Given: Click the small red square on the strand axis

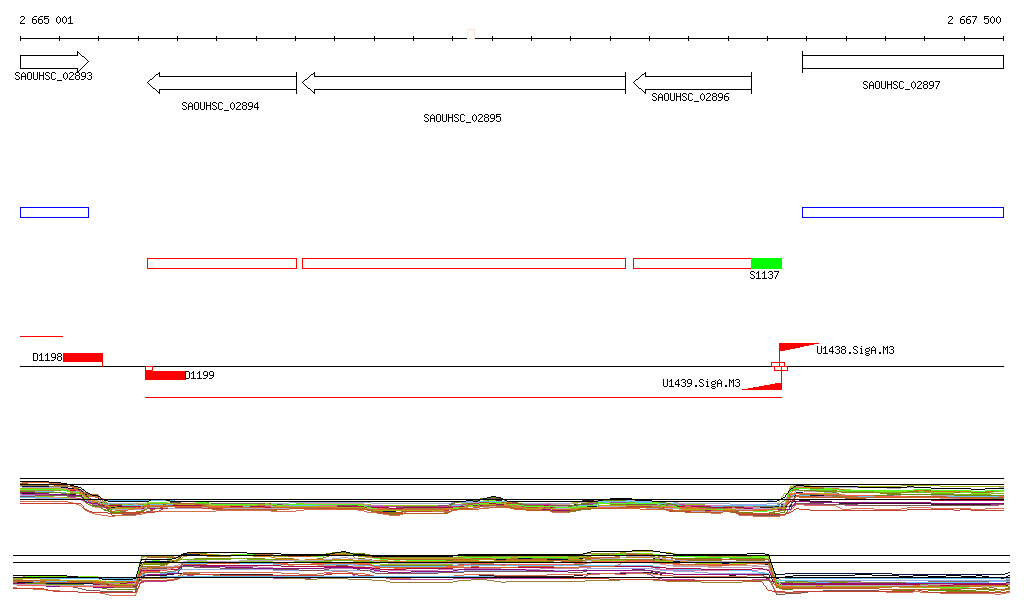Looking at the screenshot, I should (x=779, y=366).
